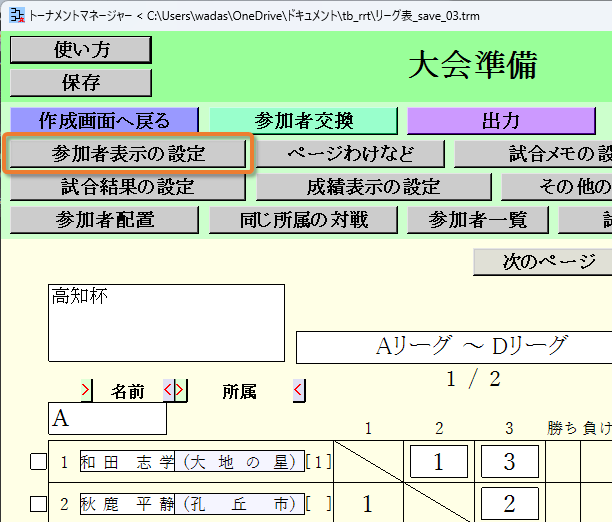Open 試合メモの設定 button

click(x=533, y=153)
